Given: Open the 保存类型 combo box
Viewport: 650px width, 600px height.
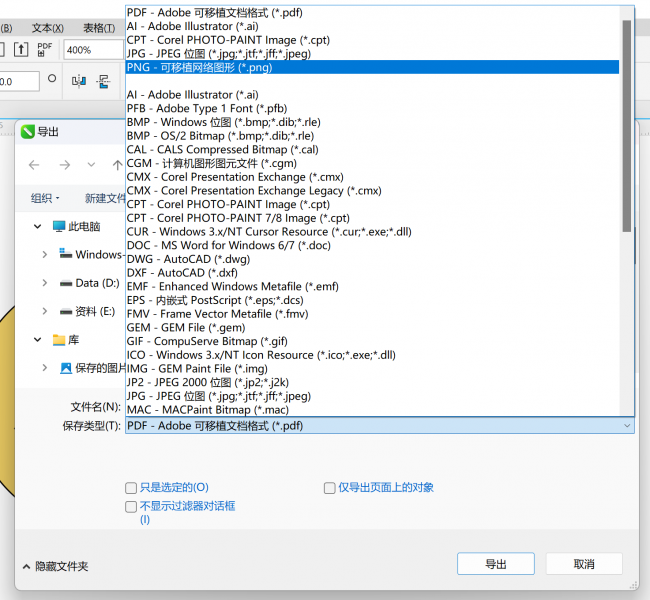Looking at the screenshot, I should [380, 426].
